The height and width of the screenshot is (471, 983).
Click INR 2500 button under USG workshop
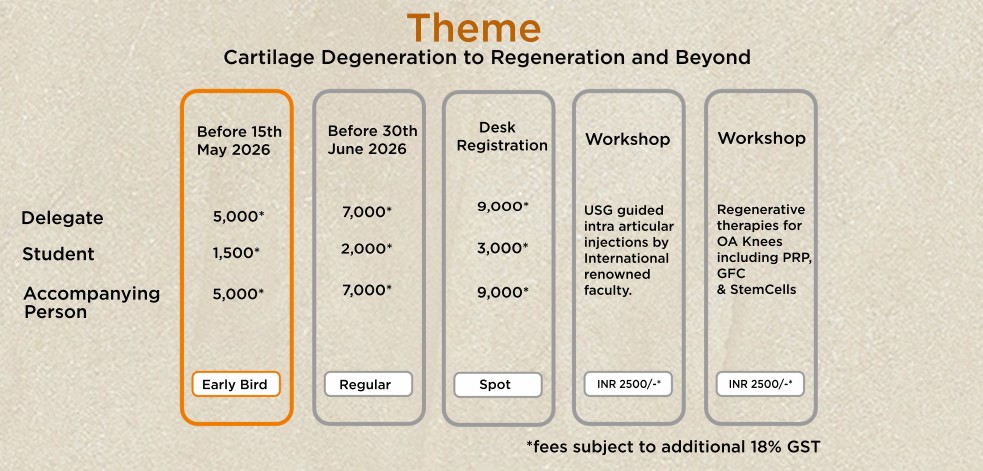(628, 384)
